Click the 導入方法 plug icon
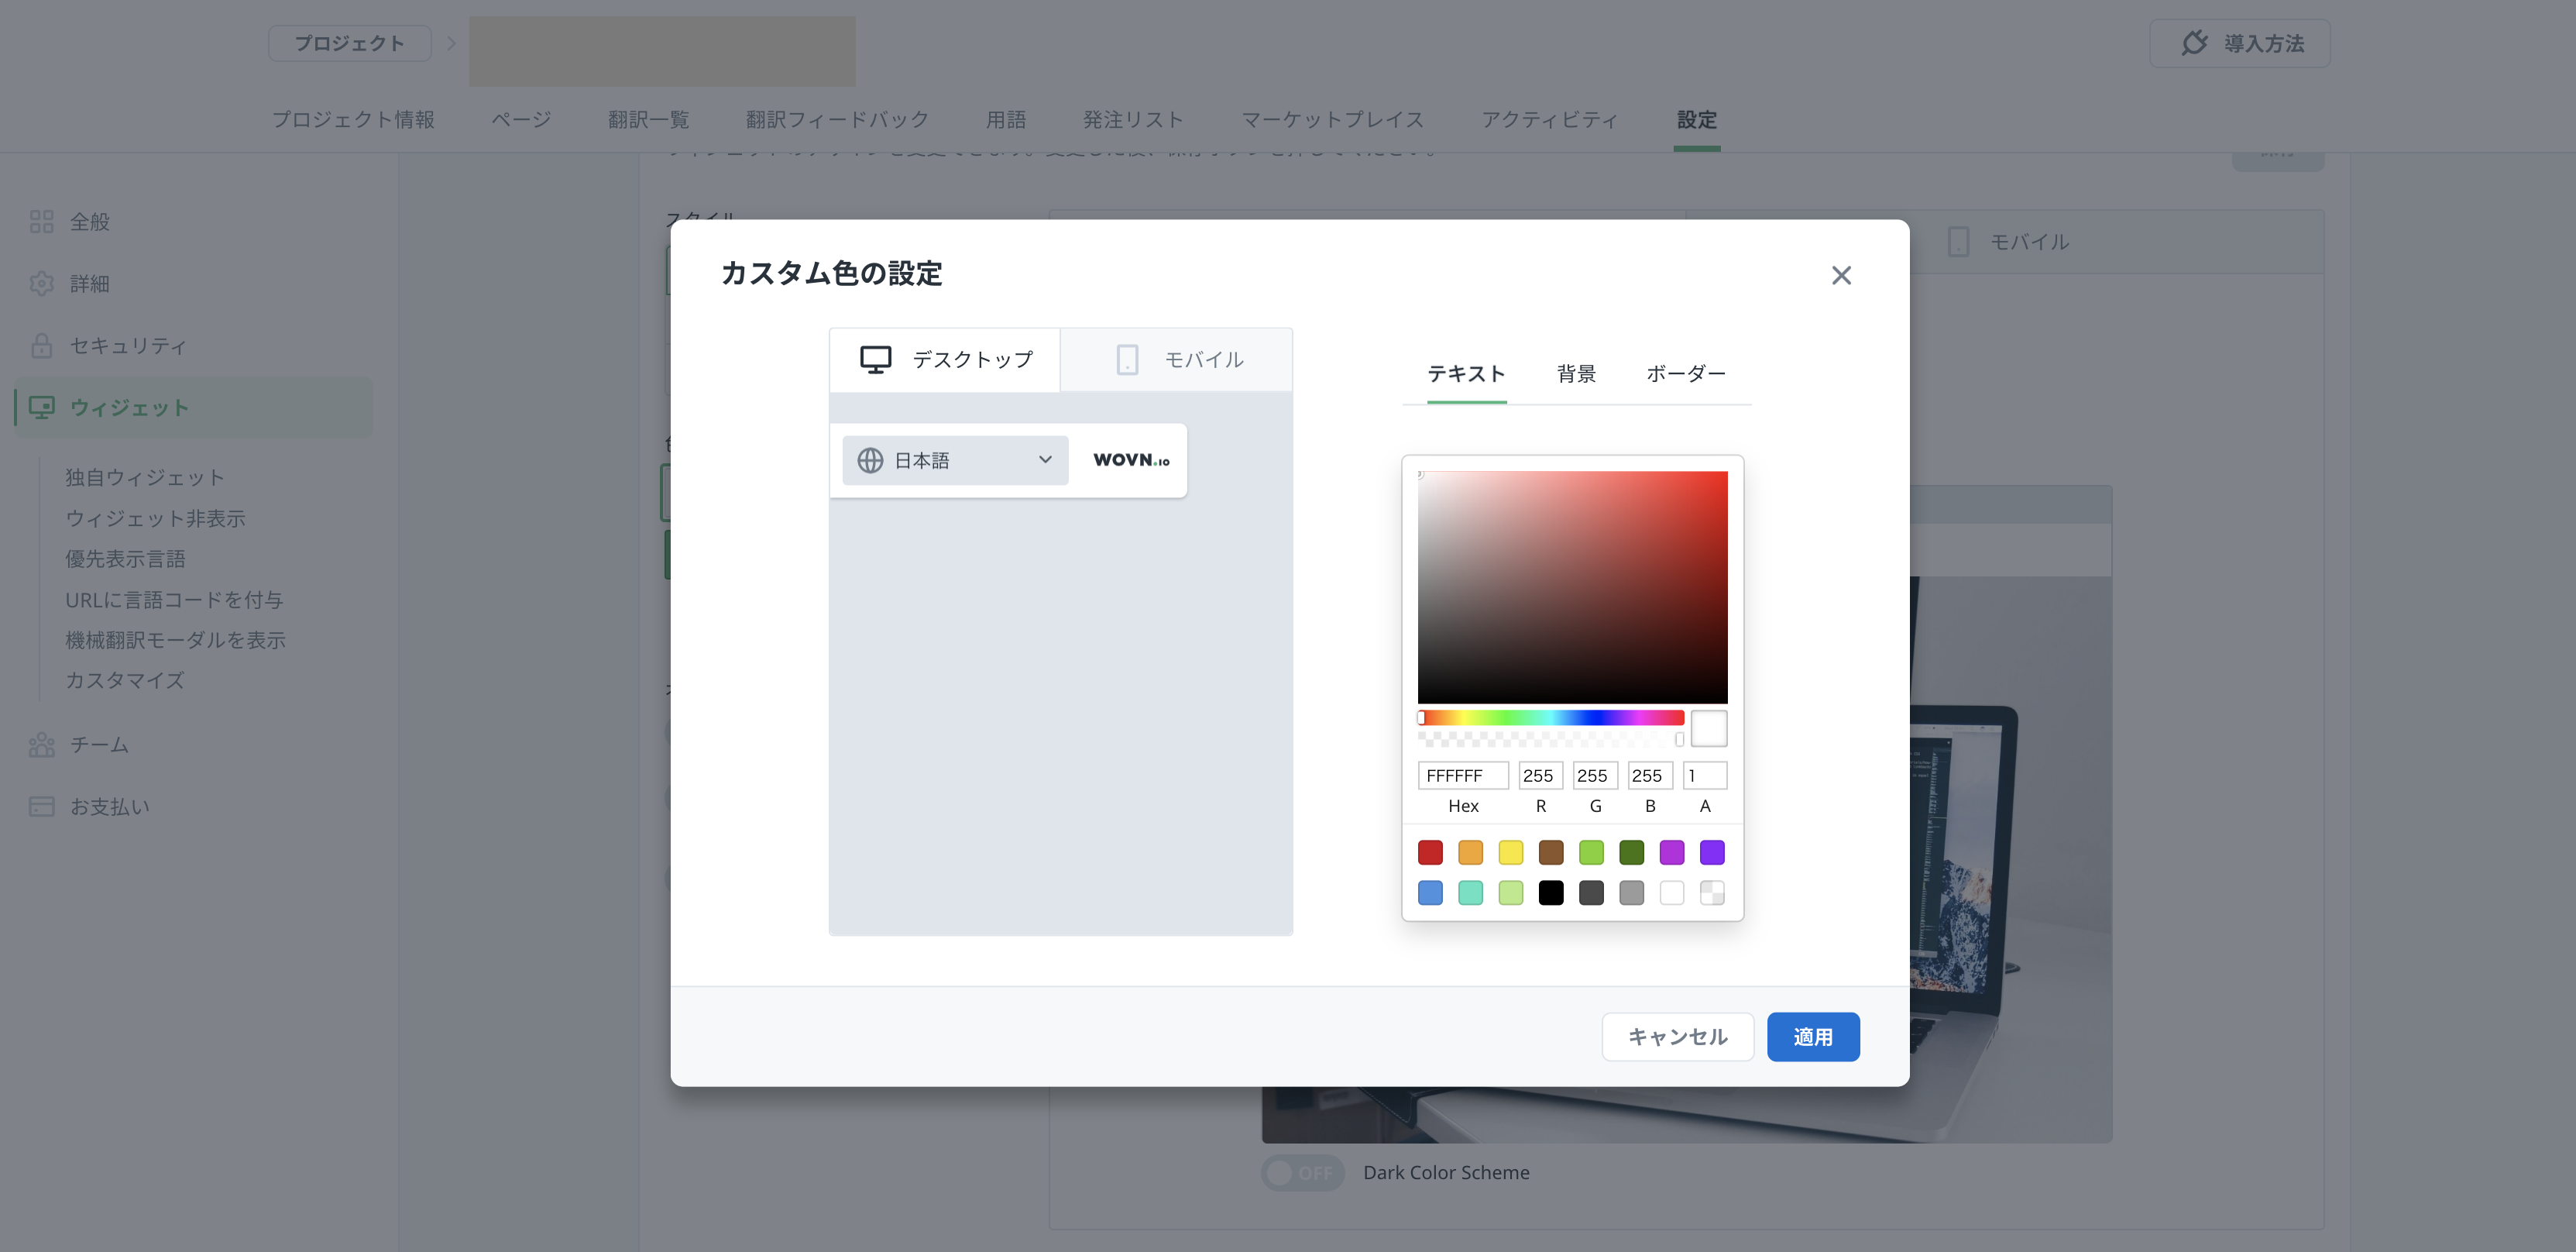The height and width of the screenshot is (1252, 2576). (2194, 43)
